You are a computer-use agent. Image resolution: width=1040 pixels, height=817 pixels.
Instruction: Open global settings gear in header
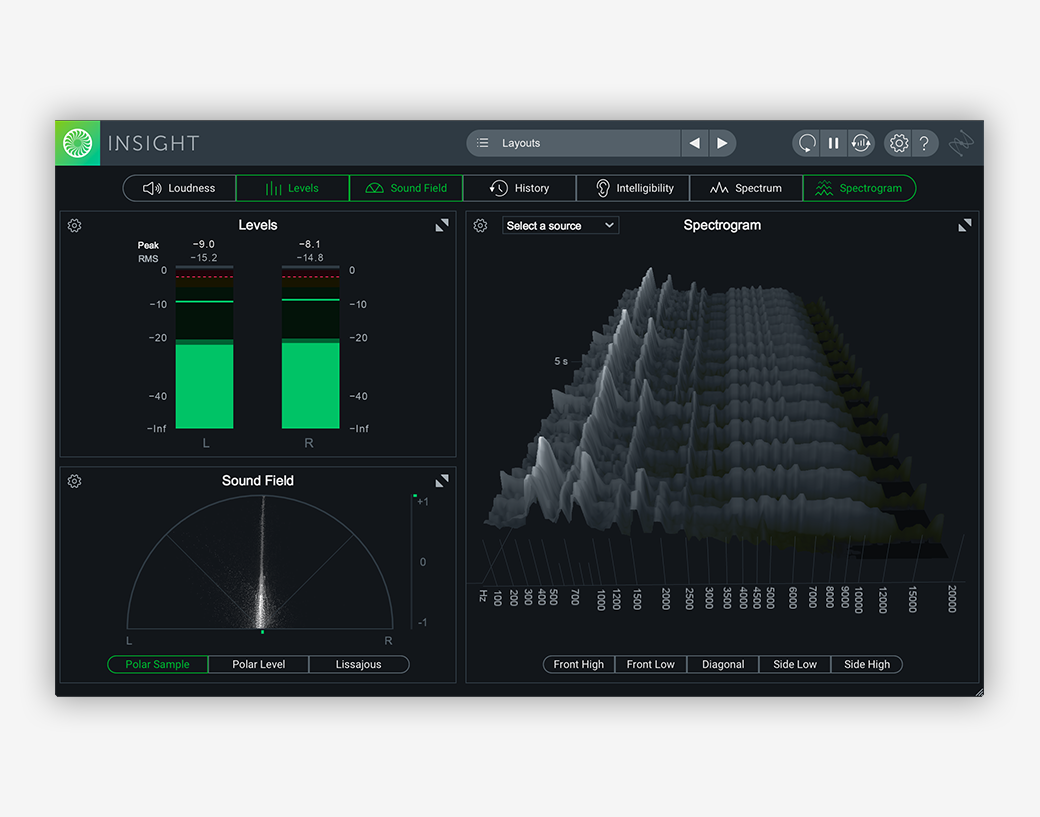[x=899, y=143]
